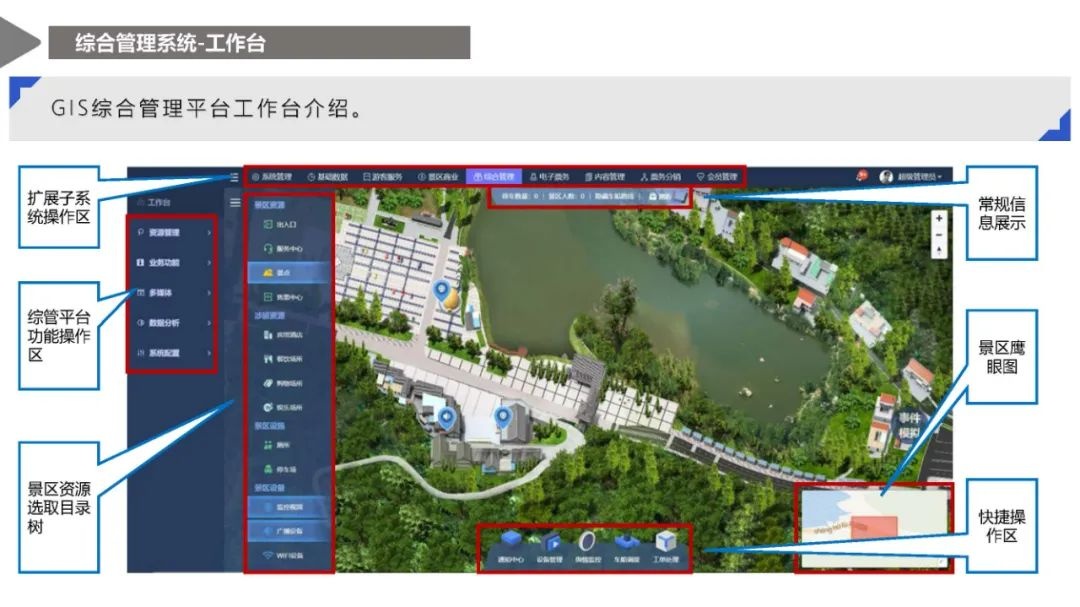The width and height of the screenshot is (1080, 607).
Task: Click the 停车数量 count in info bar
Action: pyautogui.click(x=520, y=197)
